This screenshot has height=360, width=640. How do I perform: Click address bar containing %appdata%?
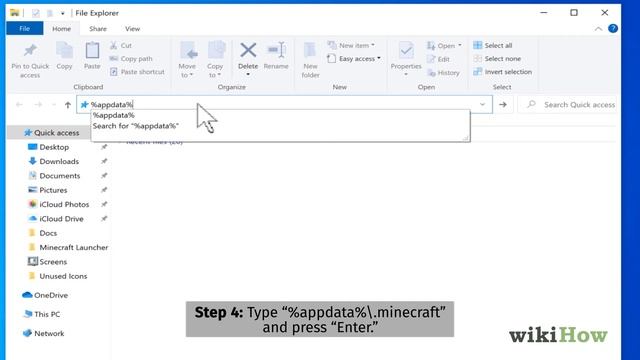pyautogui.click(x=284, y=104)
